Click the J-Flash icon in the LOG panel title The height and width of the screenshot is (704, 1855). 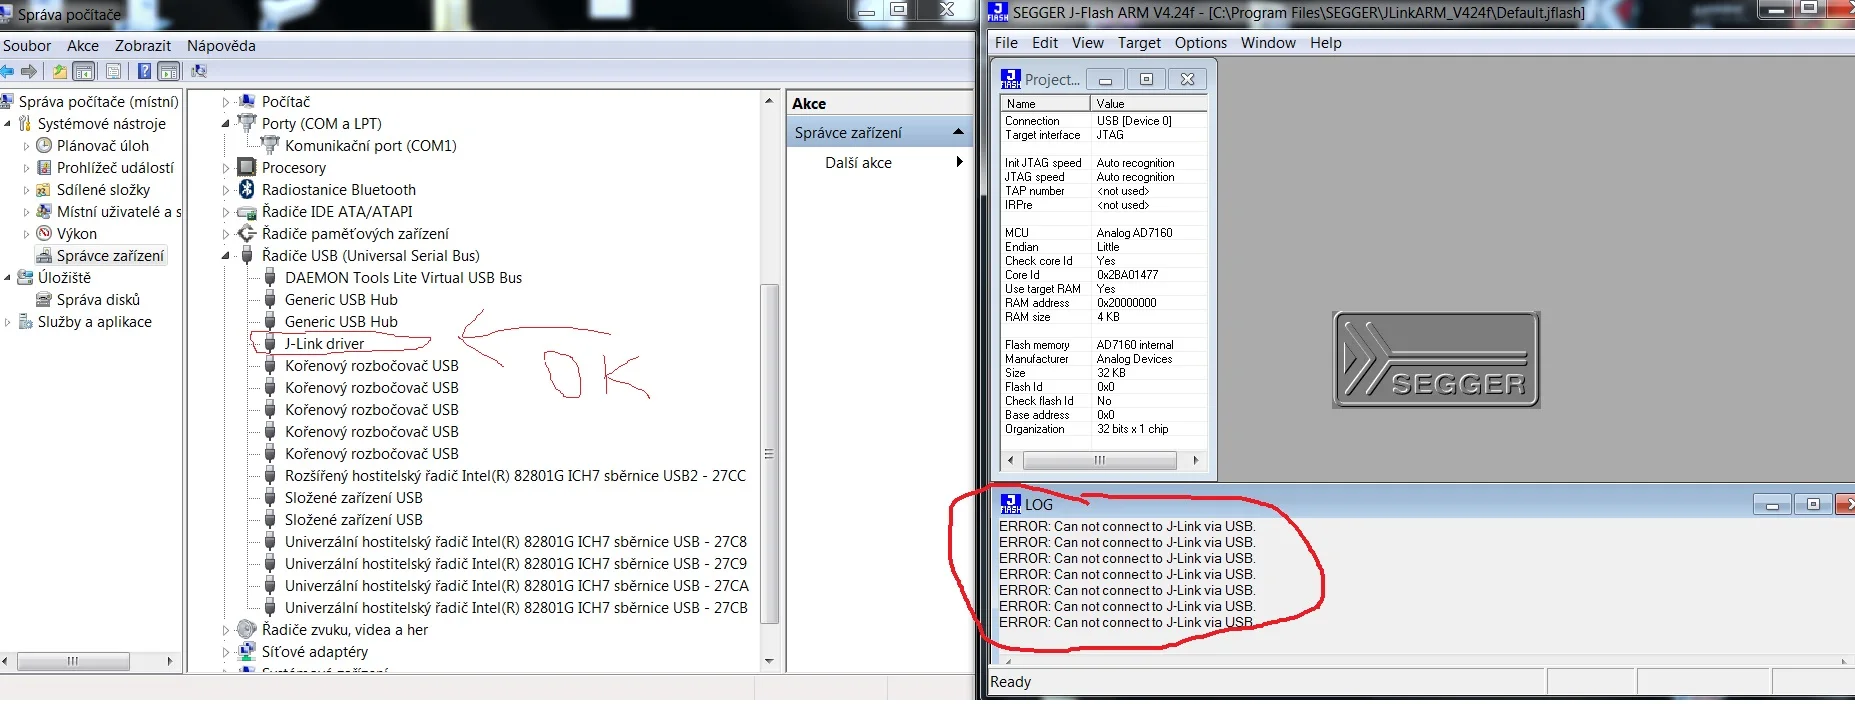(x=1011, y=504)
